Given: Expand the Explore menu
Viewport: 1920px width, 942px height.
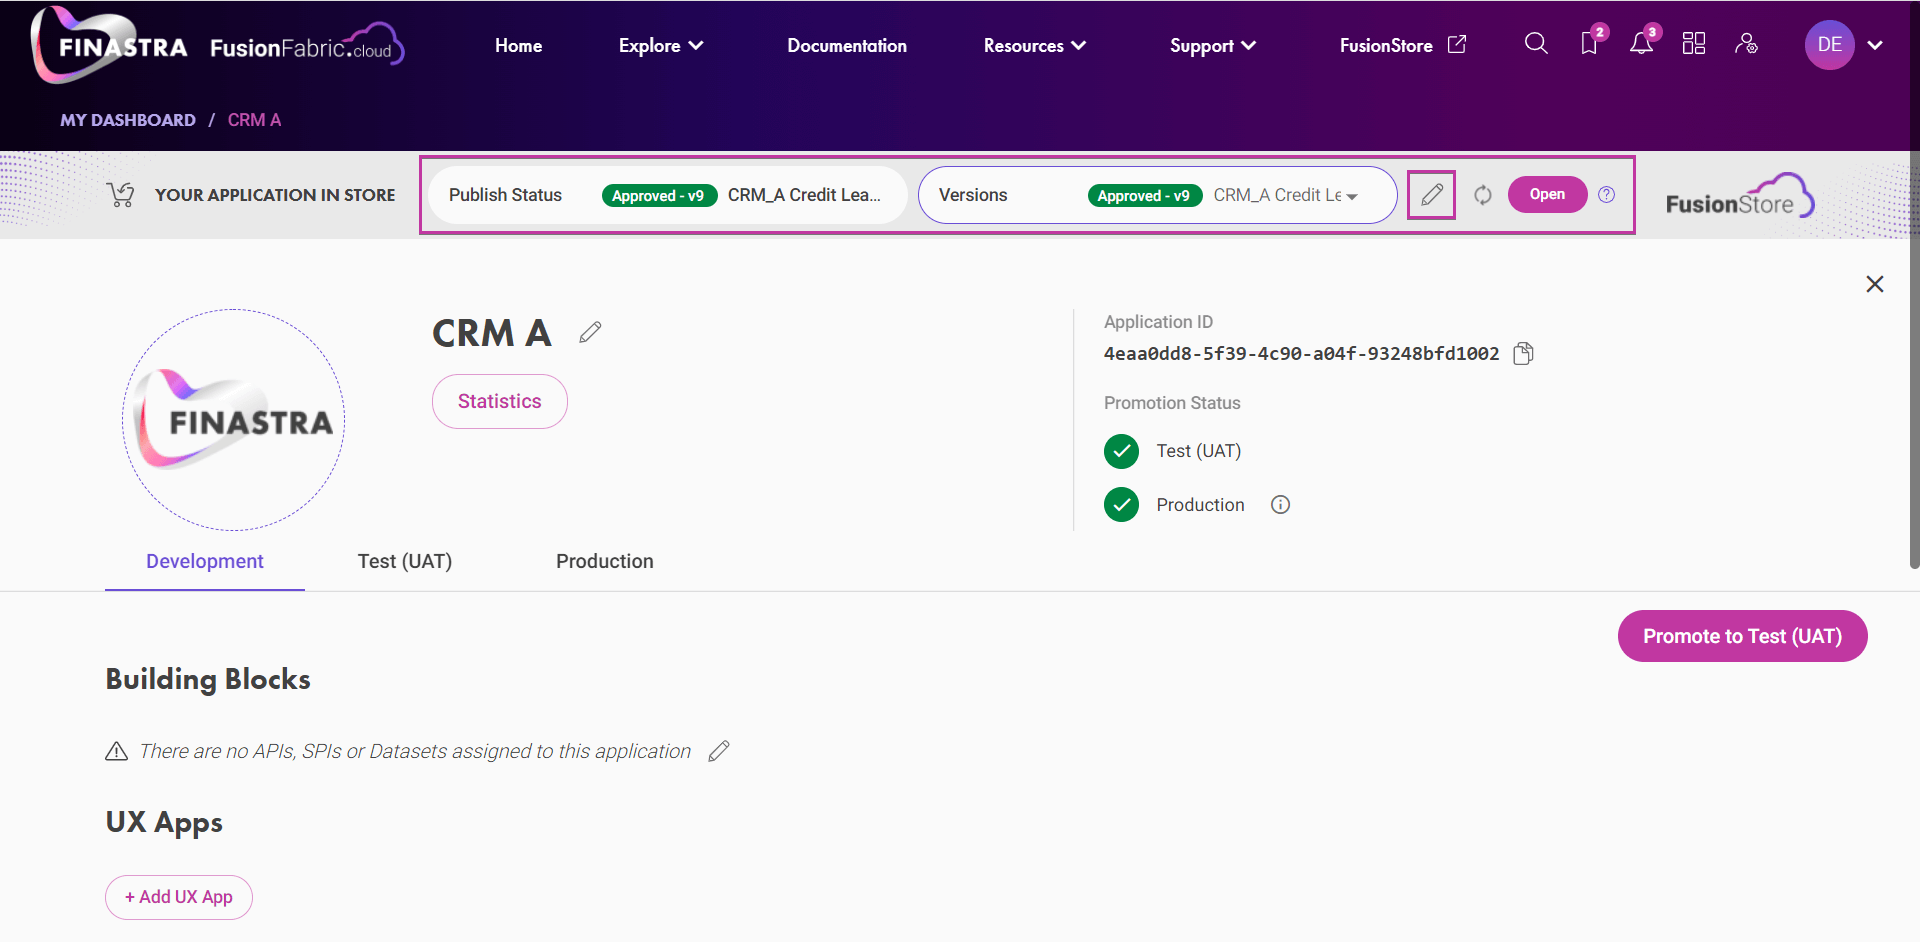Looking at the screenshot, I should [660, 45].
